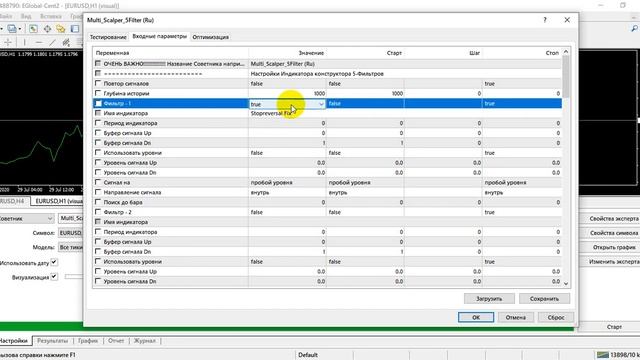The width and height of the screenshot is (640, 360).
Task: Uncheck the Использовать дату checkbox
Action: tap(54, 262)
